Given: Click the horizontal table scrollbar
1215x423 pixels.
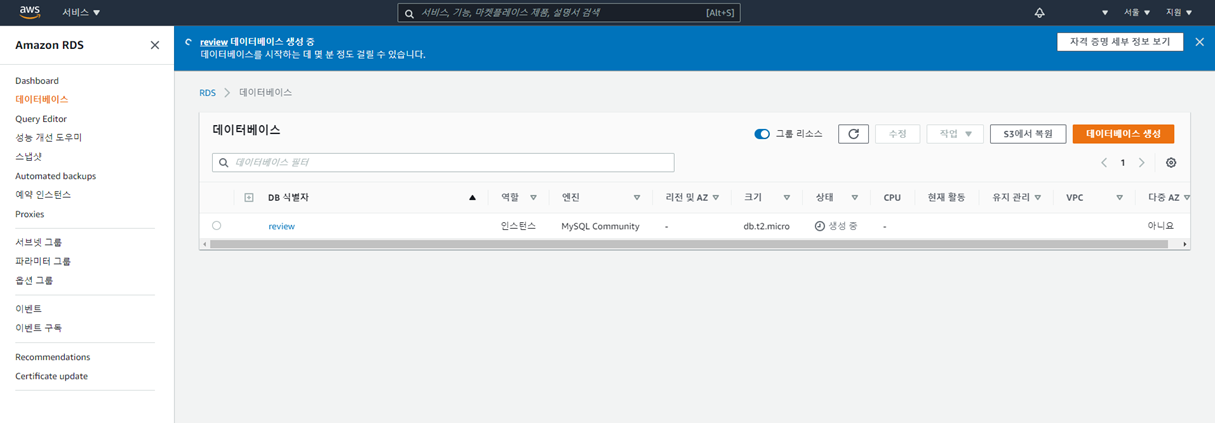Looking at the screenshot, I should pyautogui.click(x=689, y=244).
